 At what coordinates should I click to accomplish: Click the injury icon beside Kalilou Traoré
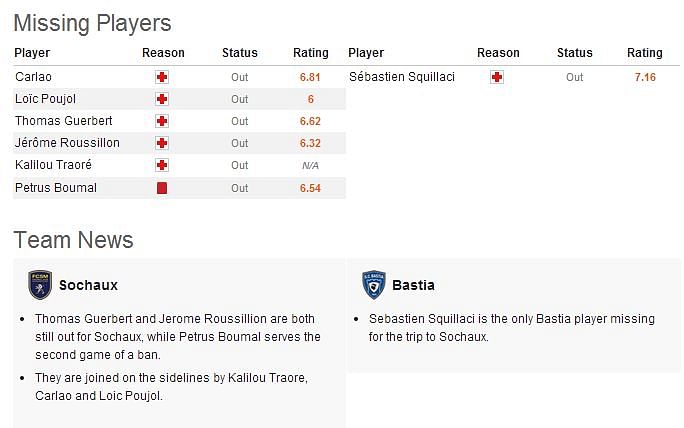pyautogui.click(x=162, y=165)
